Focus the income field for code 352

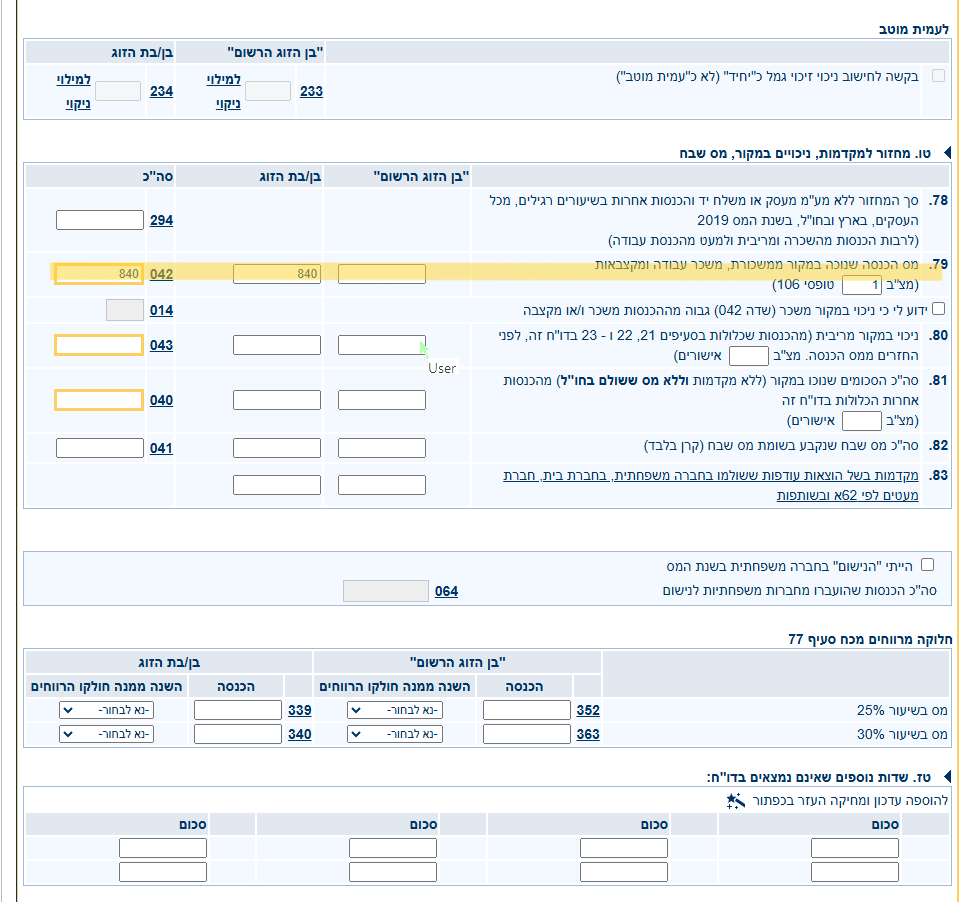[527, 710]
